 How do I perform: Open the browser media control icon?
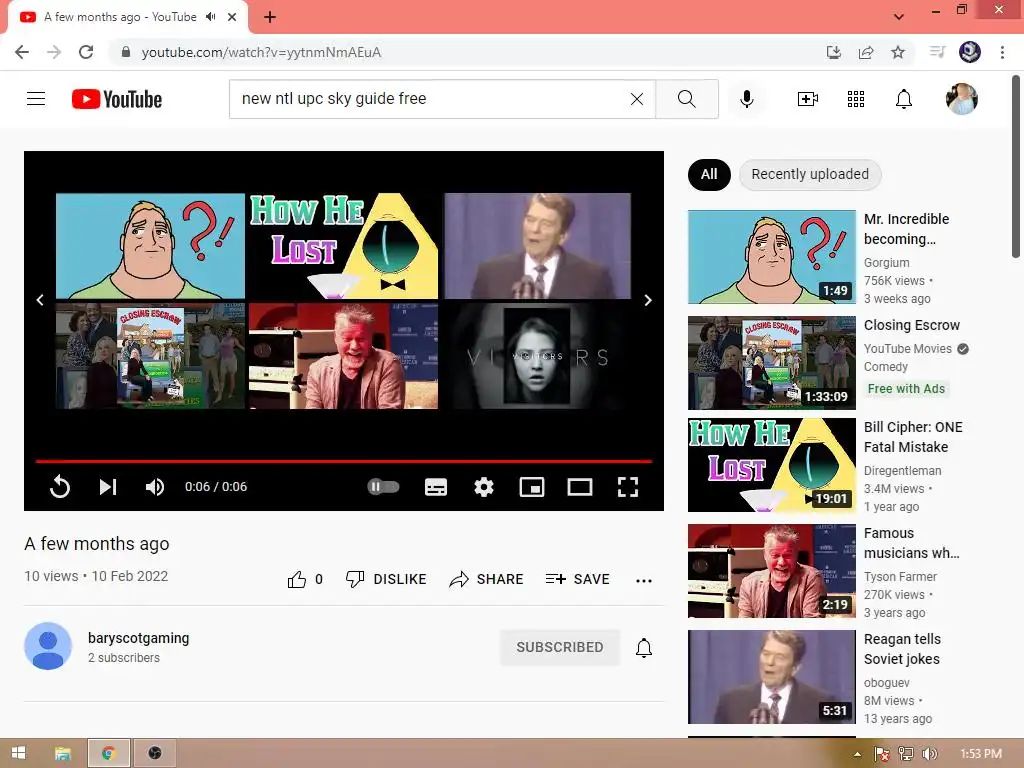click(937, 52)
